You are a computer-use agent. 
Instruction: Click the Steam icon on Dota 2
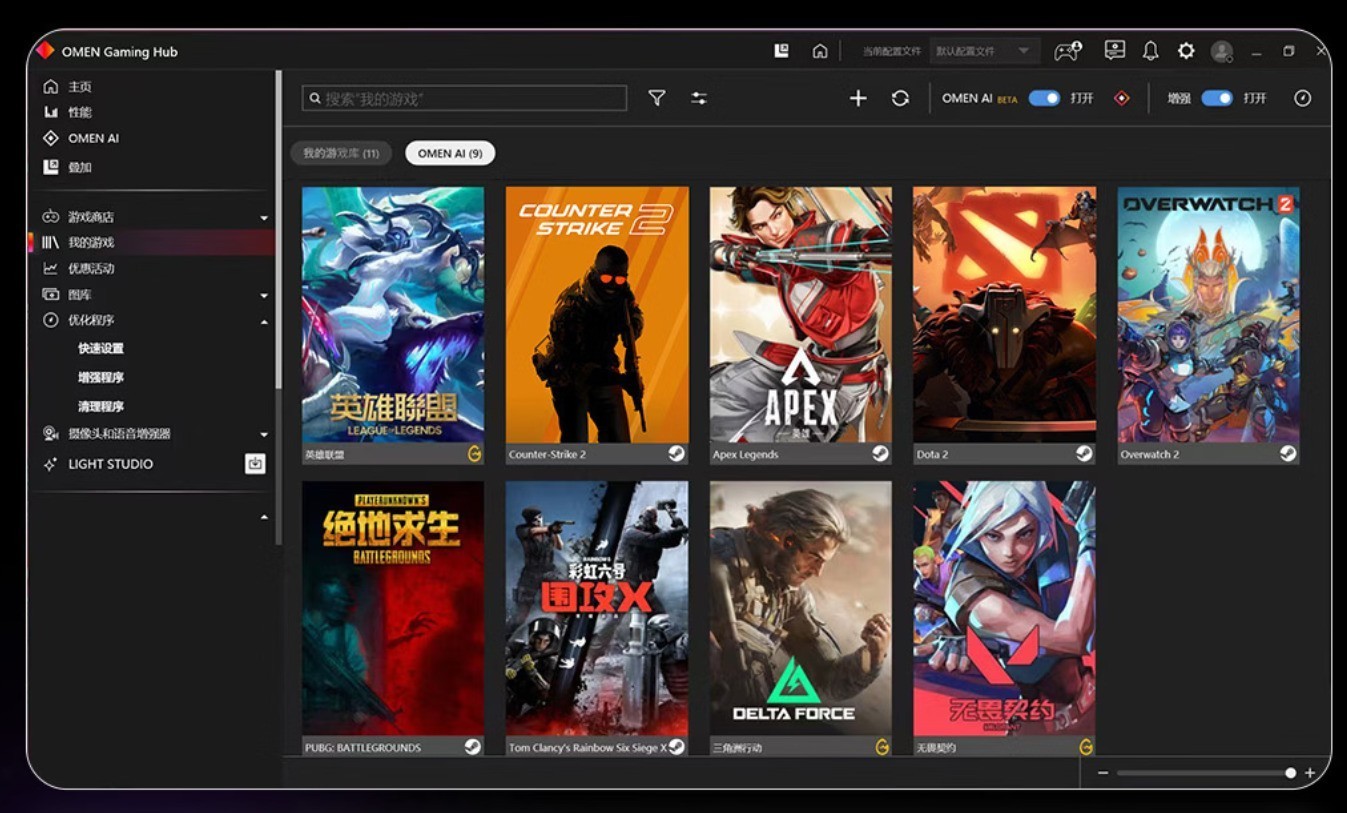pos(1084,453)
